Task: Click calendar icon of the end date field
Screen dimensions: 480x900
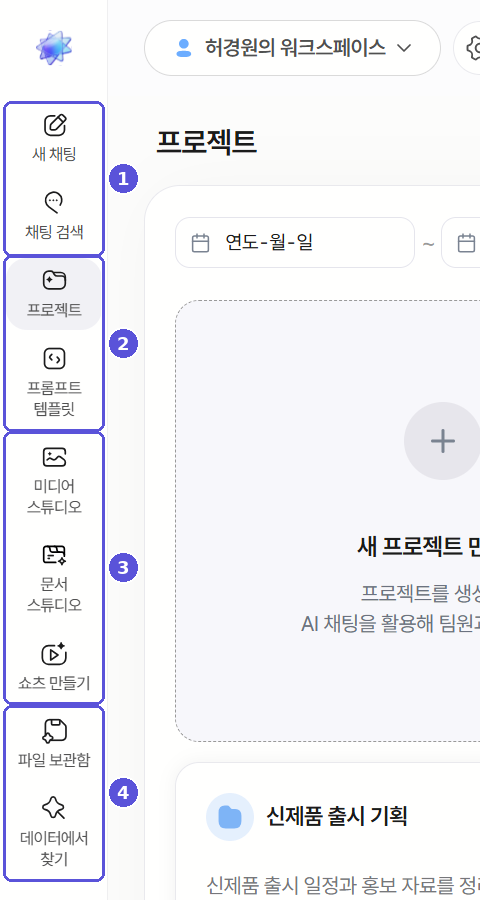Action: pos(466,243)
